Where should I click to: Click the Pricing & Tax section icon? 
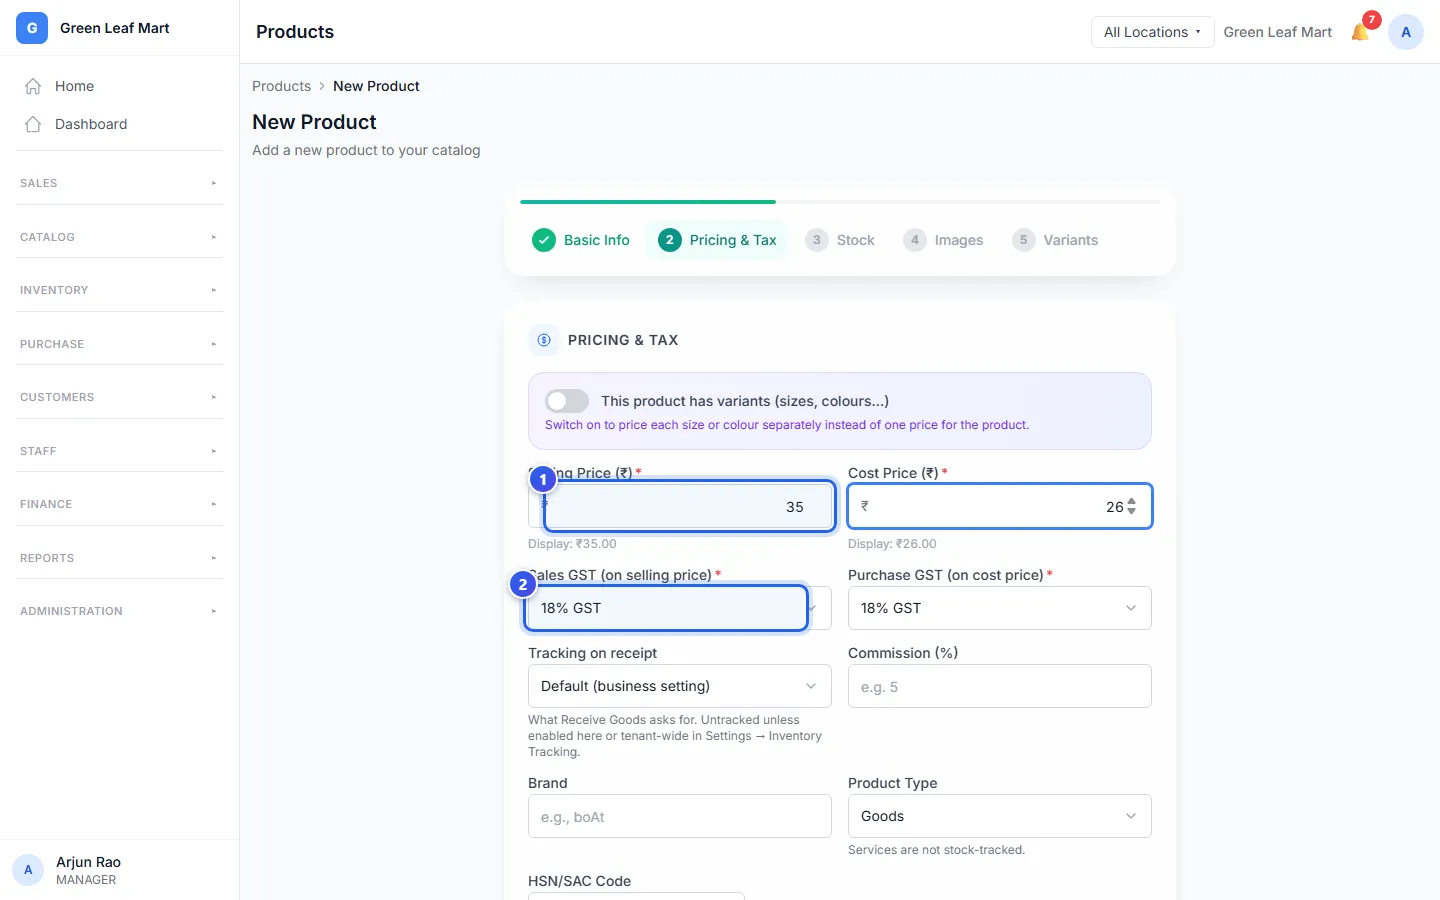point(544,340)
